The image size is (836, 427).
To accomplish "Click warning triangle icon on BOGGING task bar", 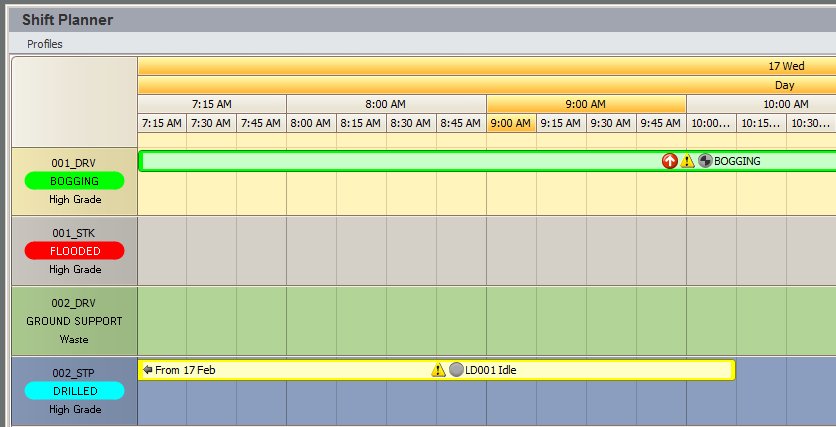I will pos(687,161).
